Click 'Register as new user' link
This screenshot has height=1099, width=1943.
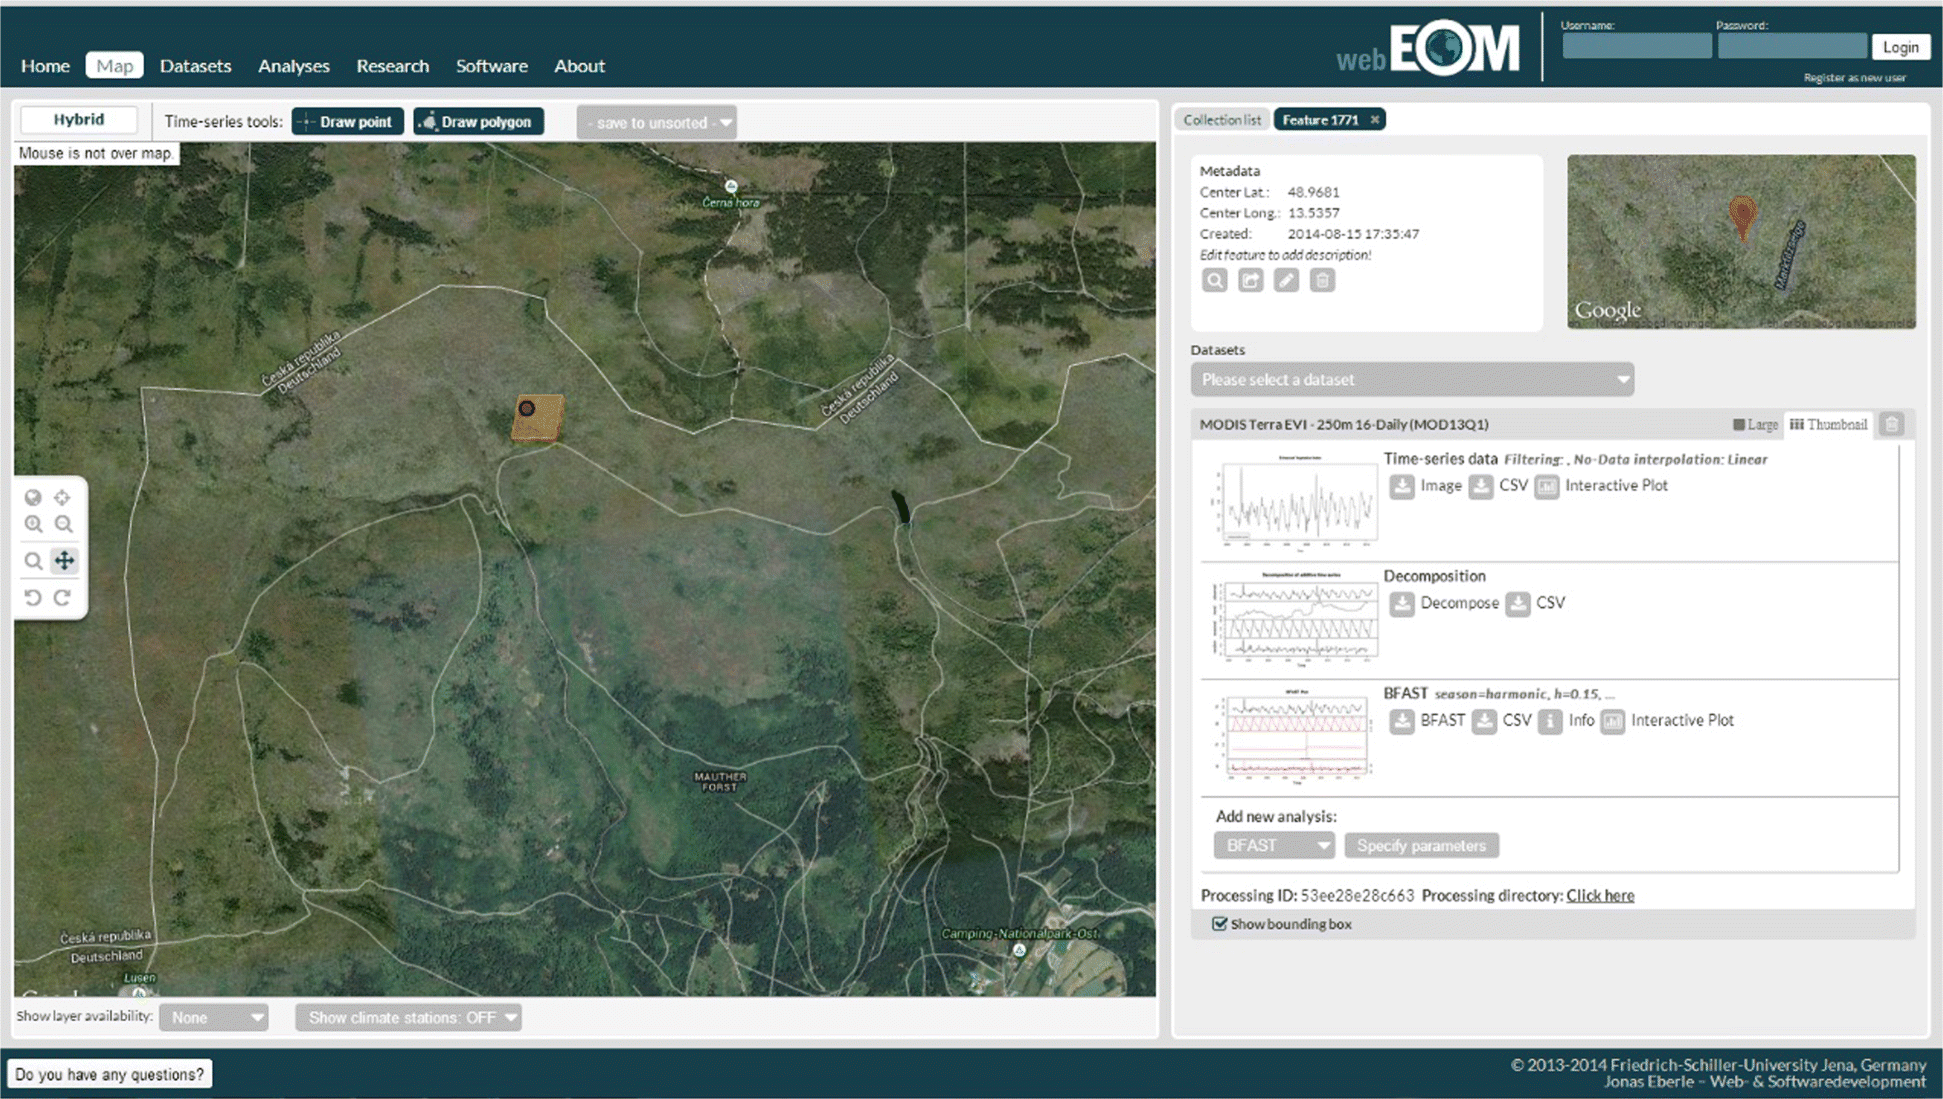[1854, 77]
